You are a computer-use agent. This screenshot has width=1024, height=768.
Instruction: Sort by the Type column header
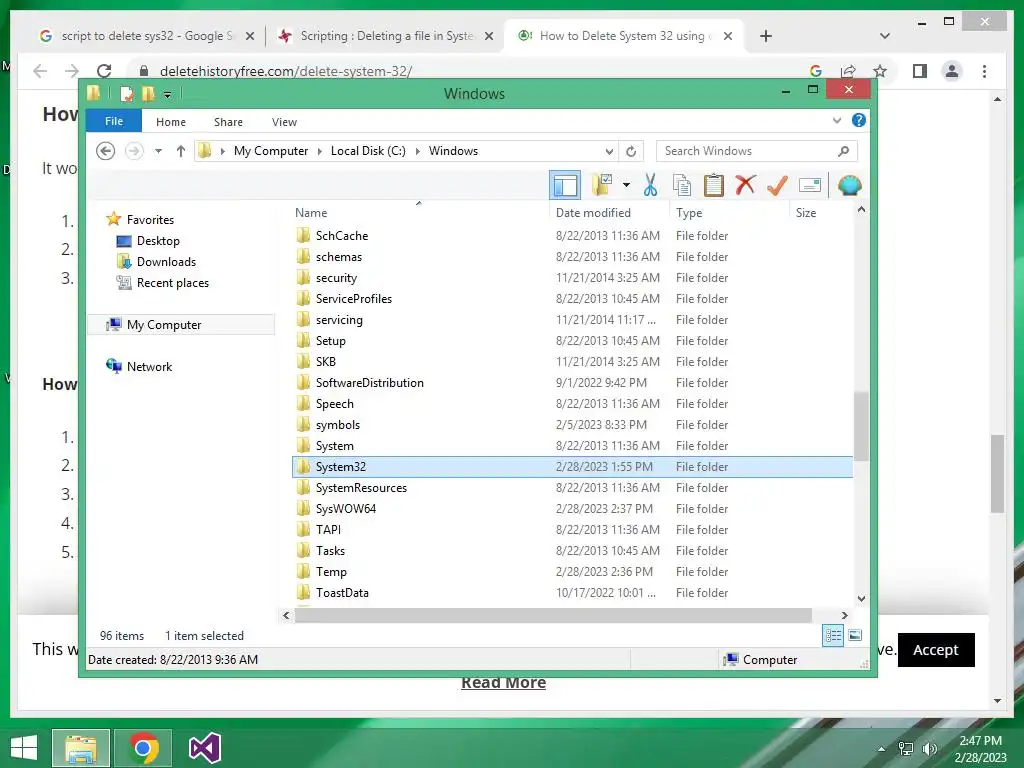(x=689, y=213)
